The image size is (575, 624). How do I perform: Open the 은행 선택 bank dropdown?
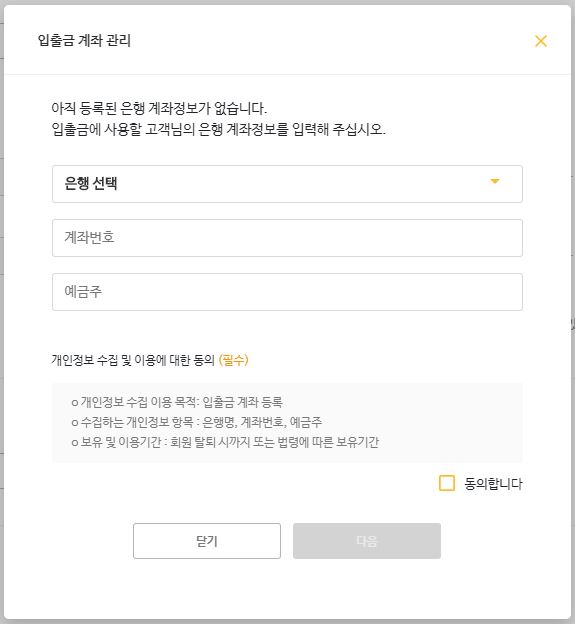coord(287,184)
